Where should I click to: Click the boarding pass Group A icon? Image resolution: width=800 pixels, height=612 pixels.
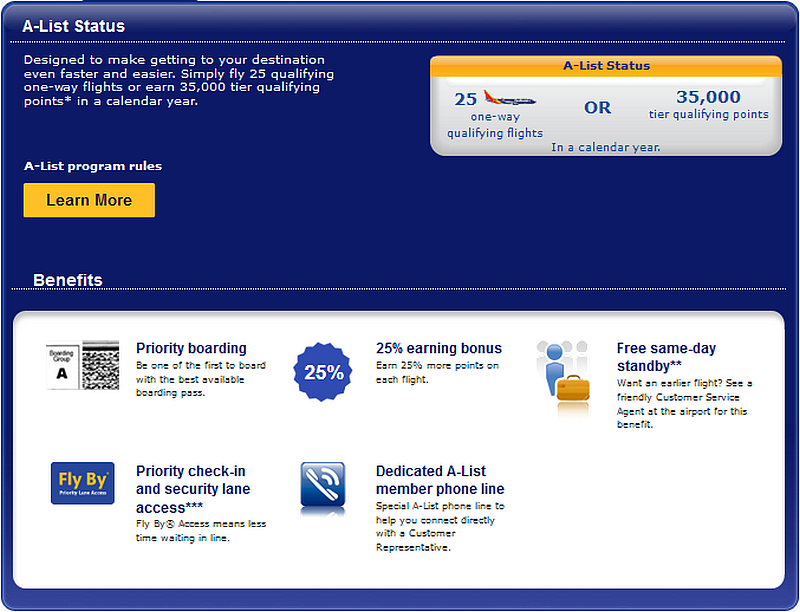[83, 365]
